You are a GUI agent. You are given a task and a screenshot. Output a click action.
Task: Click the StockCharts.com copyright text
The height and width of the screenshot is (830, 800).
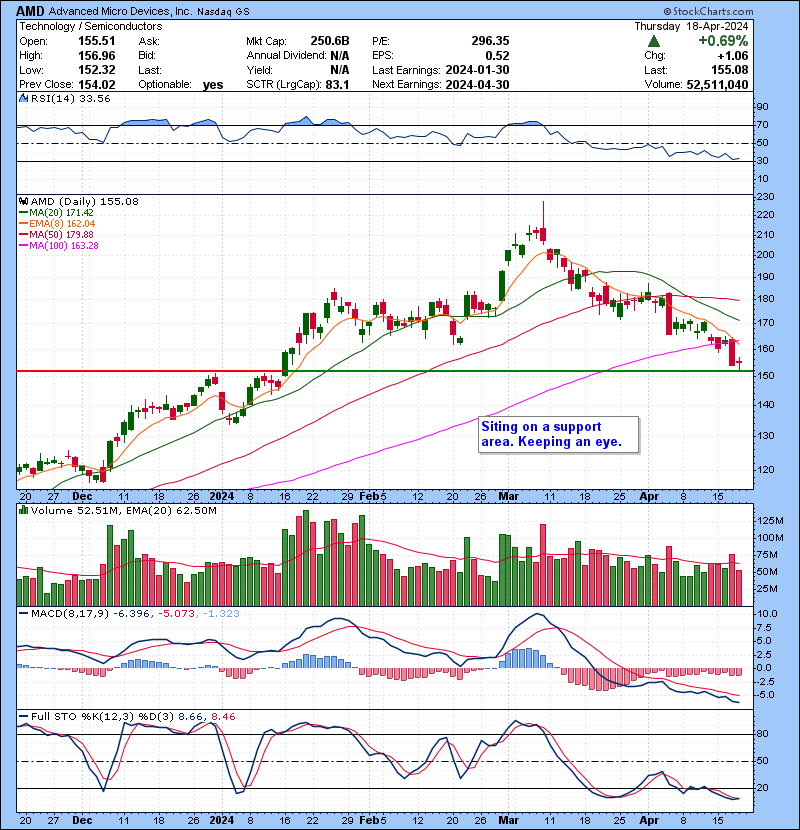click(x=708, y=11)
